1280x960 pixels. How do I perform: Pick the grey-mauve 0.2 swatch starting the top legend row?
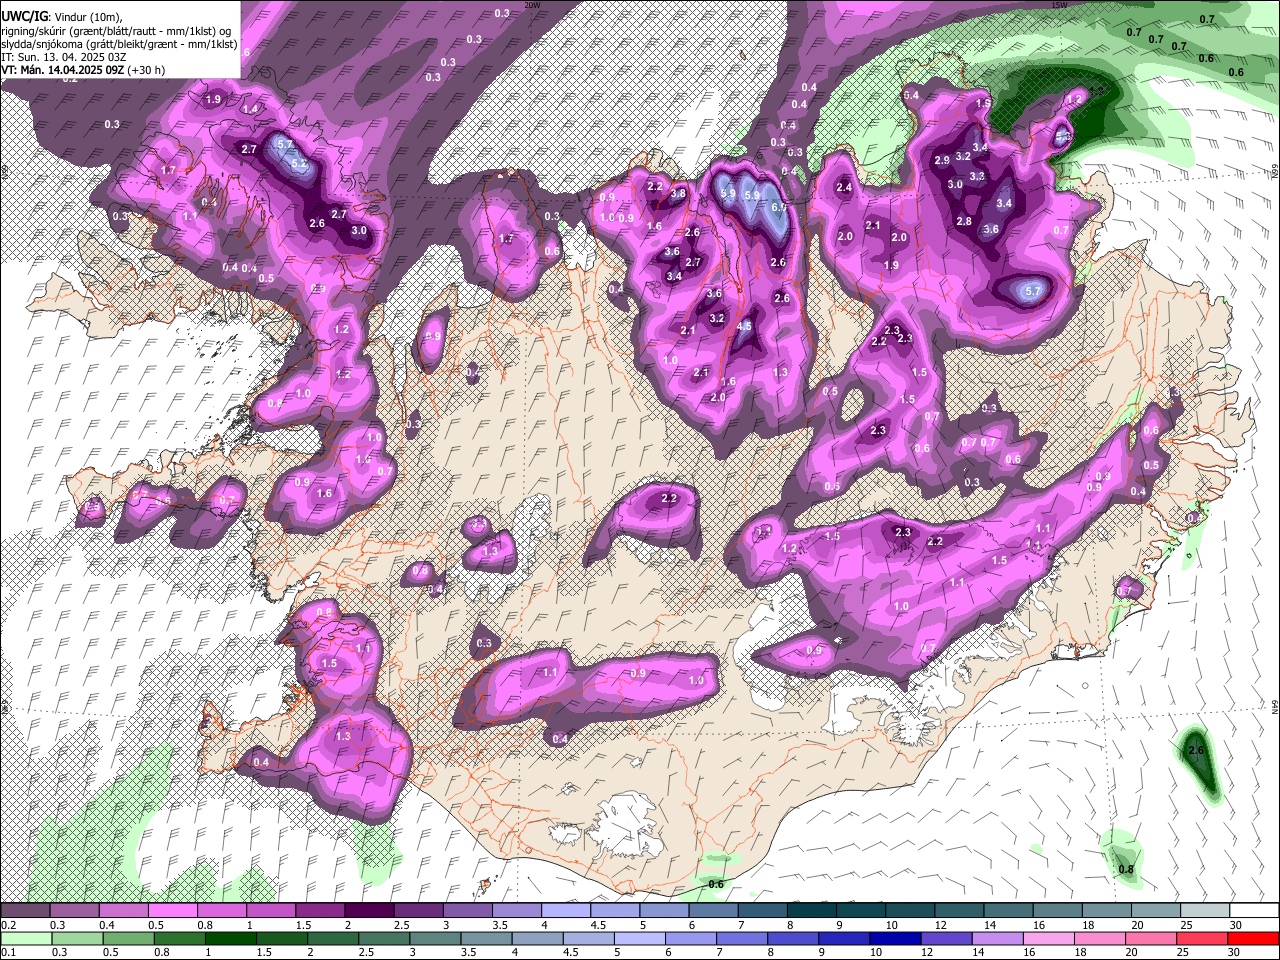click(25, 911)
